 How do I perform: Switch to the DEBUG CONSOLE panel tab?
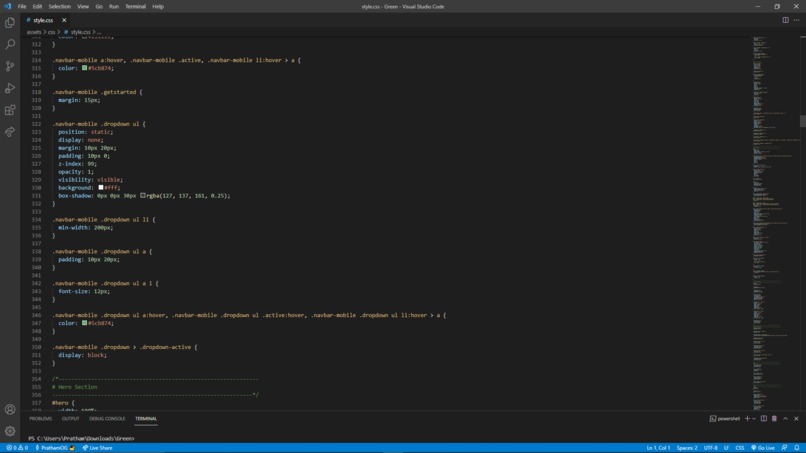point(107,419)
